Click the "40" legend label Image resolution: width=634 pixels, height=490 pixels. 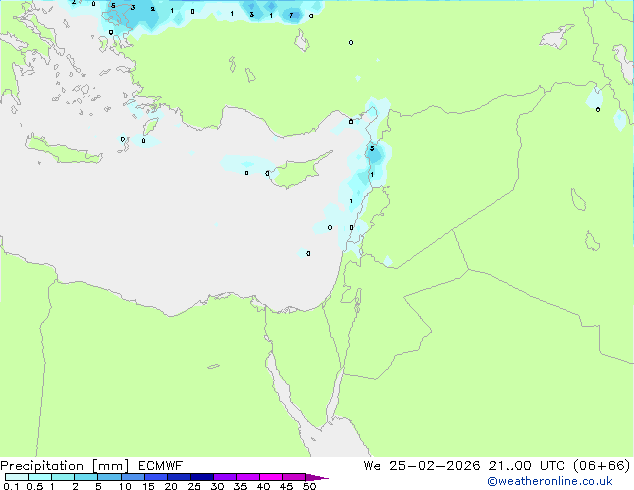pos(264,486)
